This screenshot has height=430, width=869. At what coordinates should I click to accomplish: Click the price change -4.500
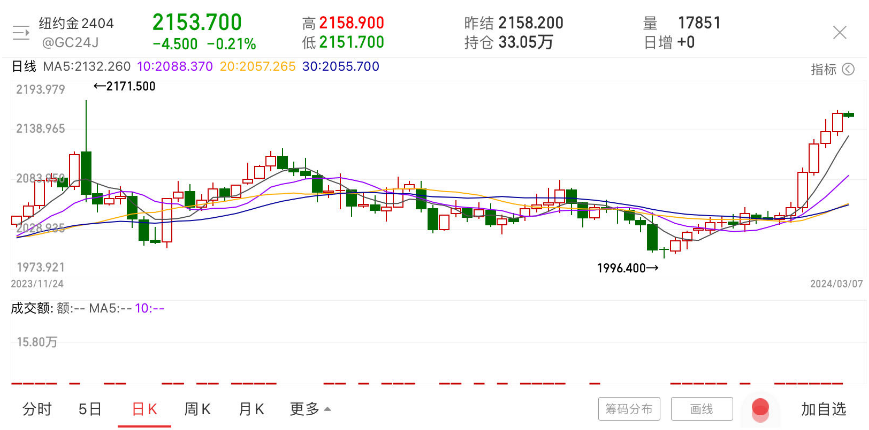[175, 43]
